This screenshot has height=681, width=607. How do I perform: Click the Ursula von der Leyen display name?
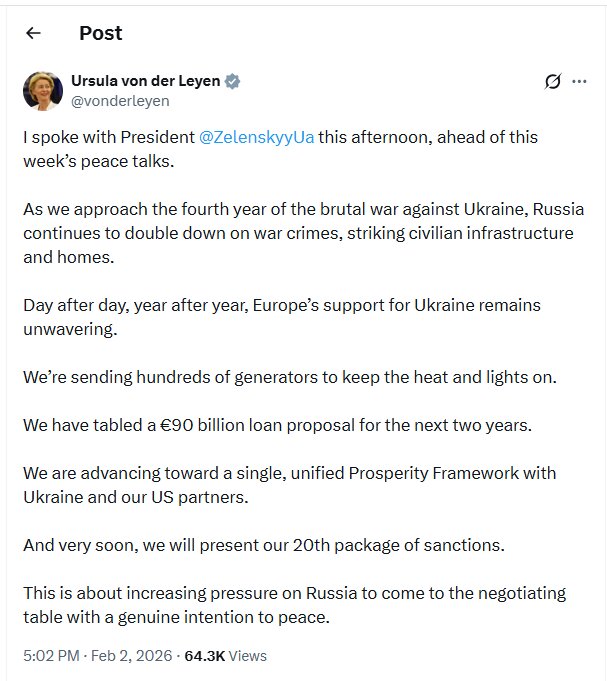[x=146, y=81]
